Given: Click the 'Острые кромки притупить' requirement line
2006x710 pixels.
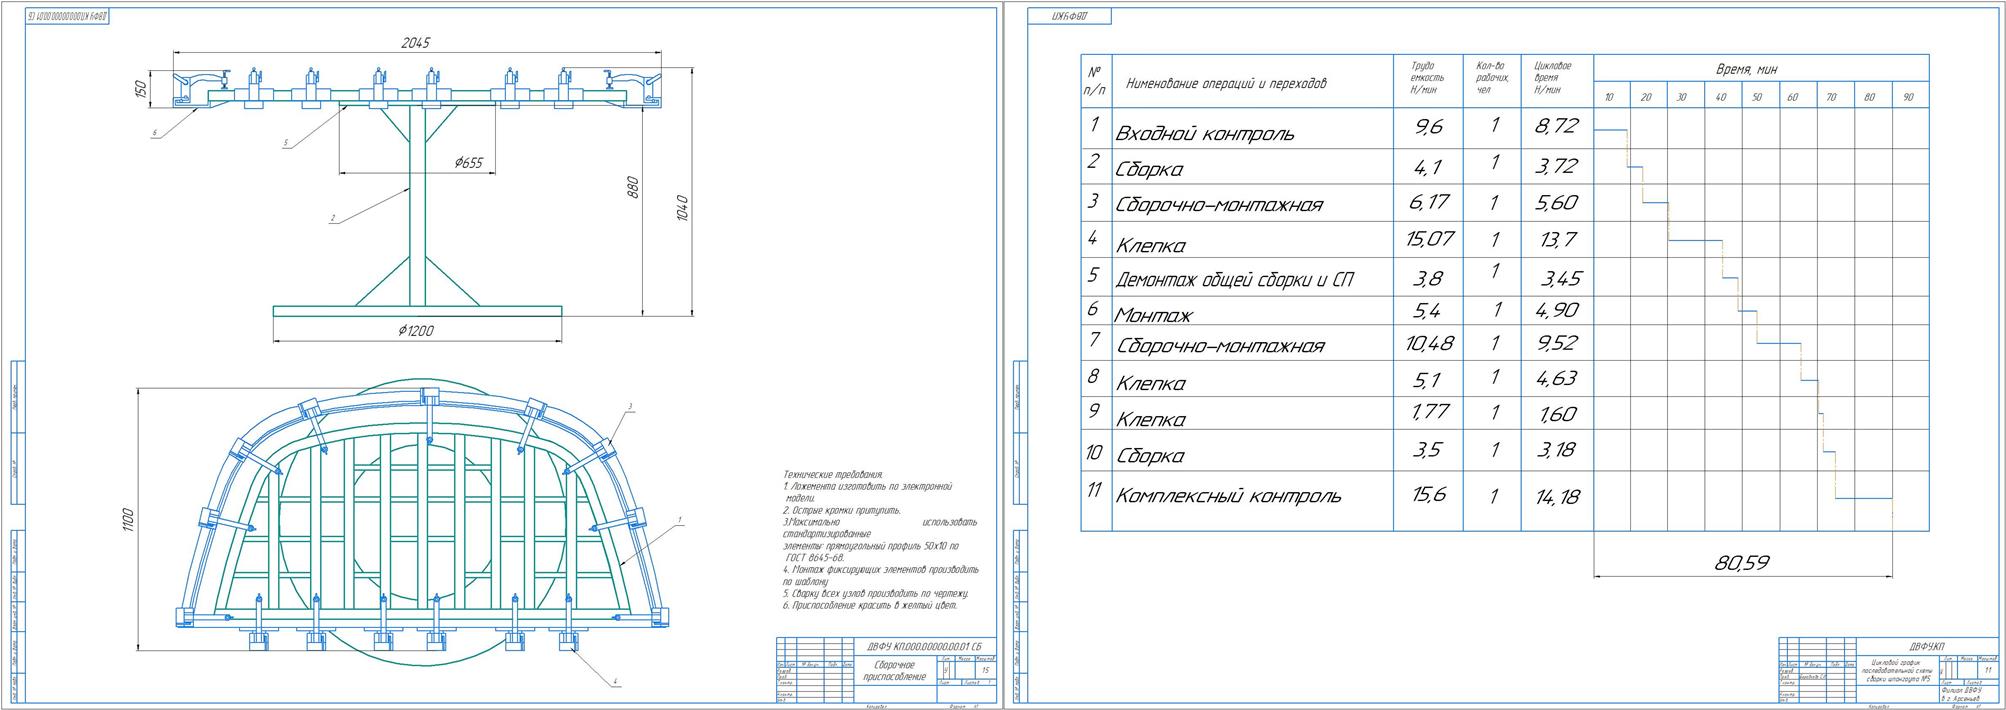Looking at the screenshot, I should [x=842, y=510].
